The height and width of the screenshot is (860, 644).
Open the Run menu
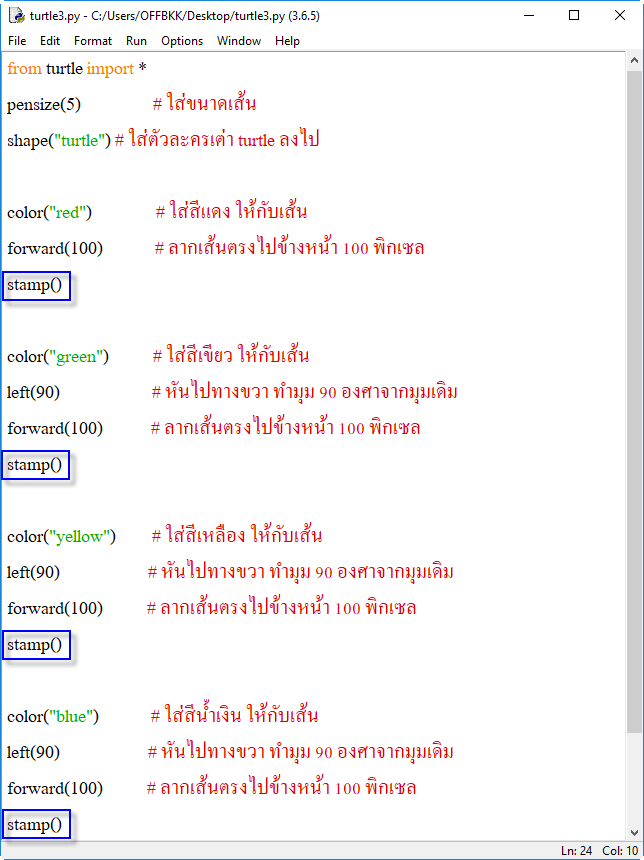click(x=136, y=41)
